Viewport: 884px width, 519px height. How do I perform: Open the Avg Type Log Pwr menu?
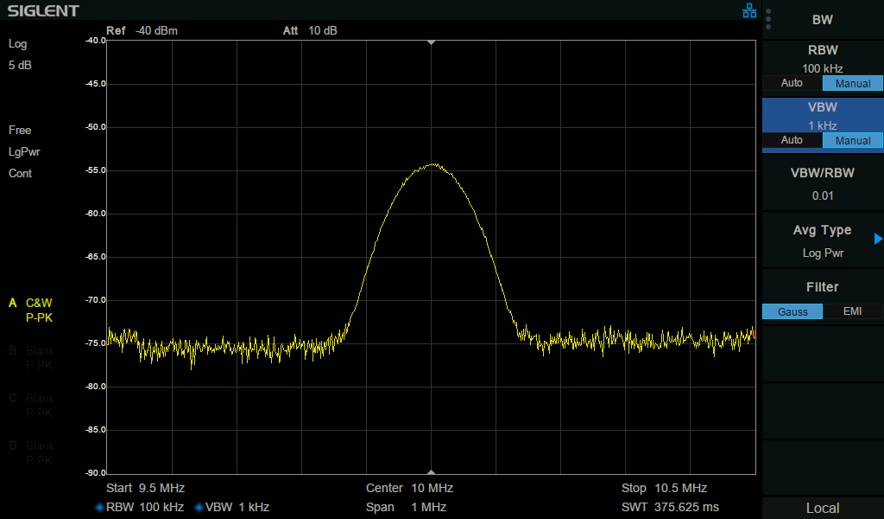(823, 241)
